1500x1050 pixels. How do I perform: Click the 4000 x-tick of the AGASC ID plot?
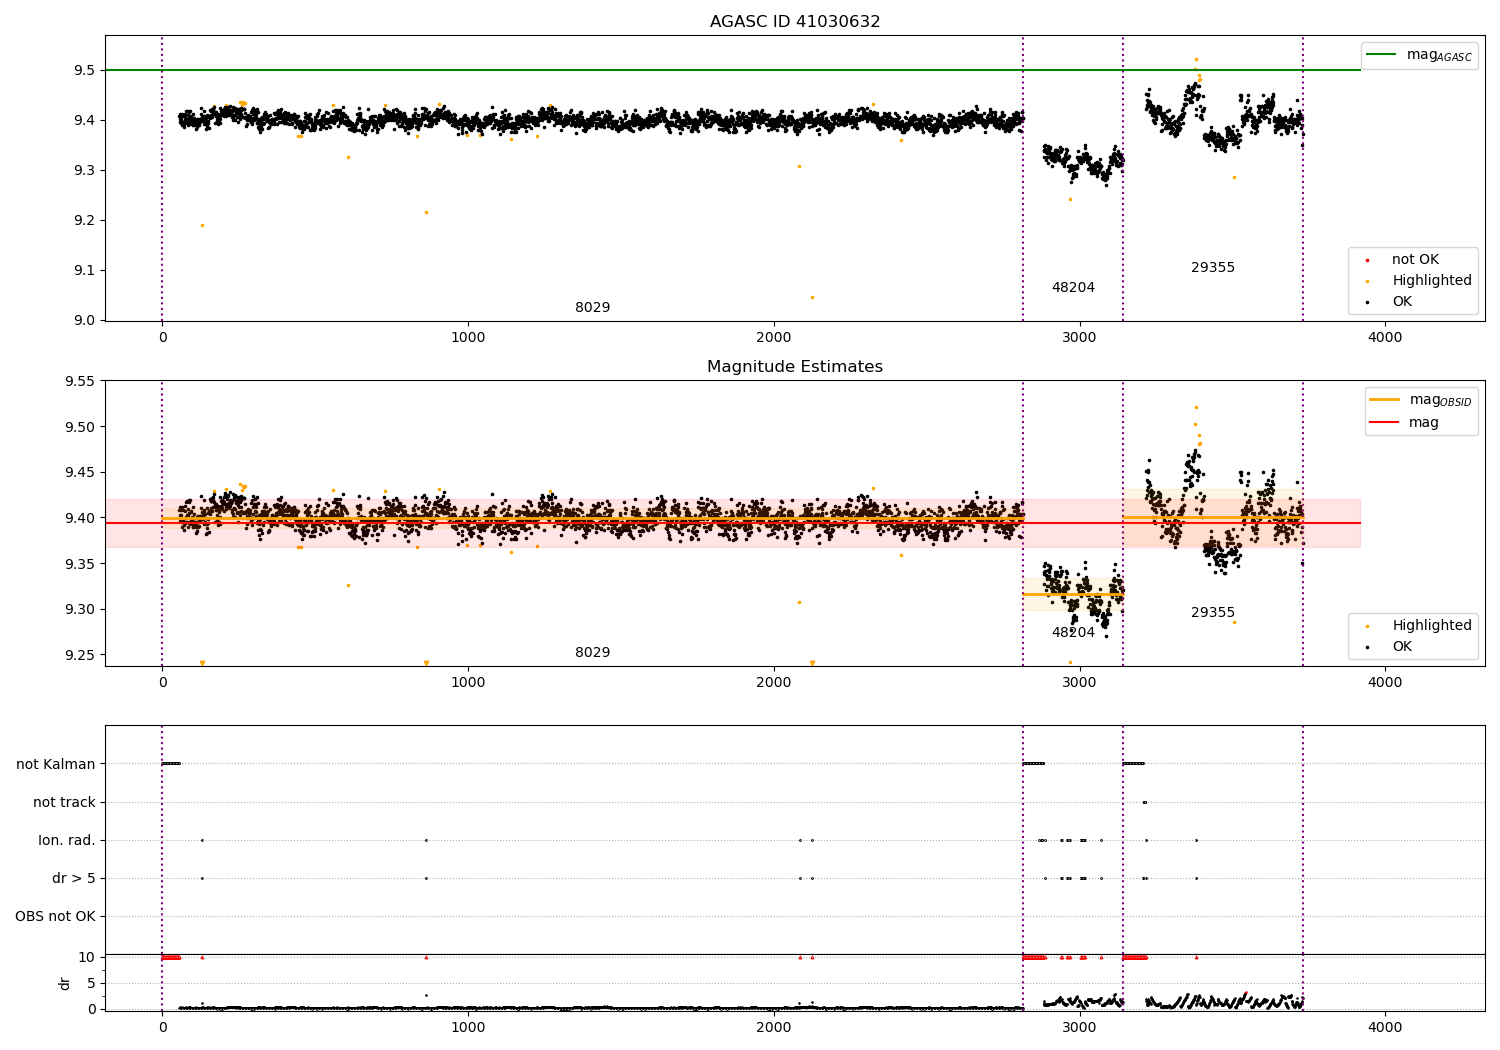(x=1385, y=338)
